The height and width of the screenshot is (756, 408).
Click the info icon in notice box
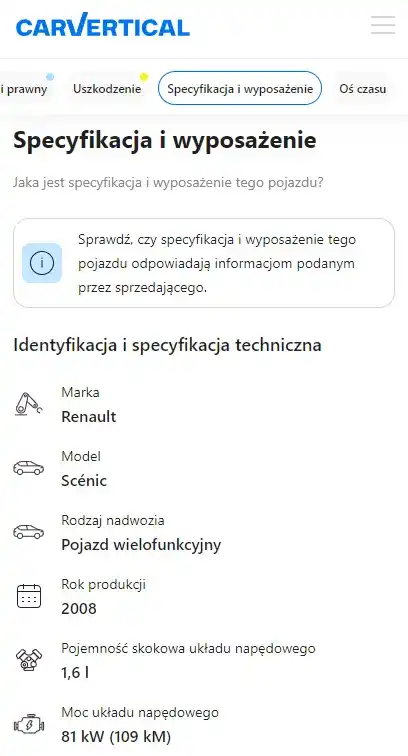42,263
